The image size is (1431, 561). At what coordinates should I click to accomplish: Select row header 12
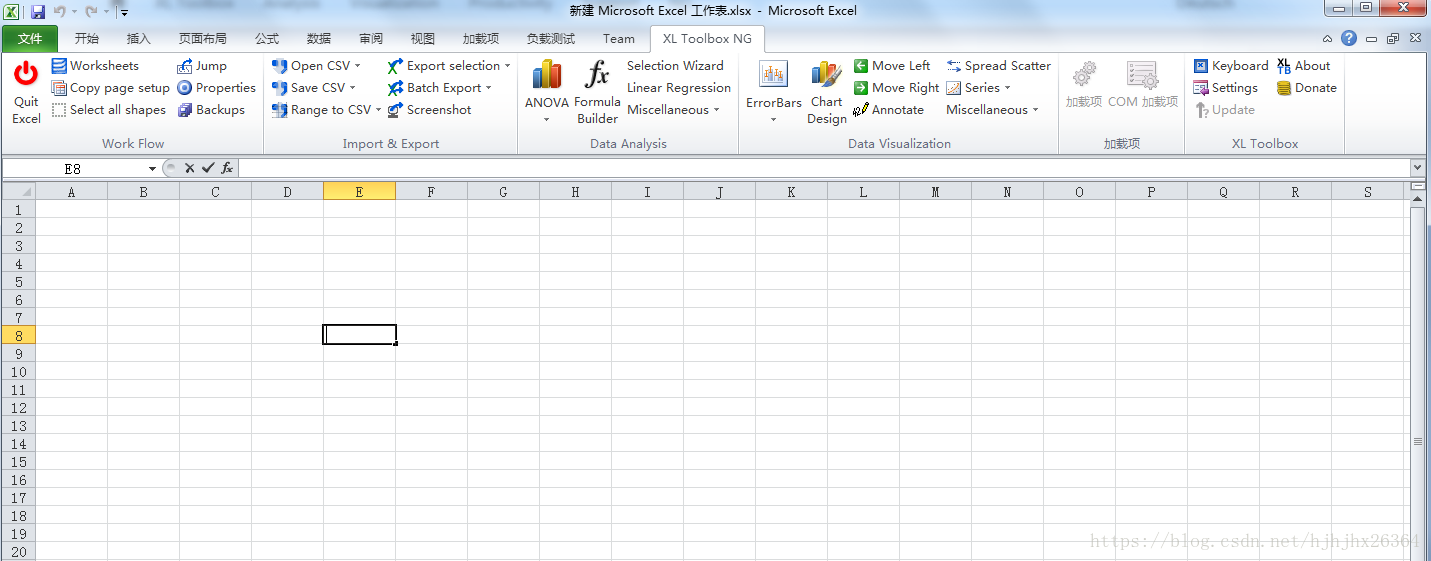[18, 408]
